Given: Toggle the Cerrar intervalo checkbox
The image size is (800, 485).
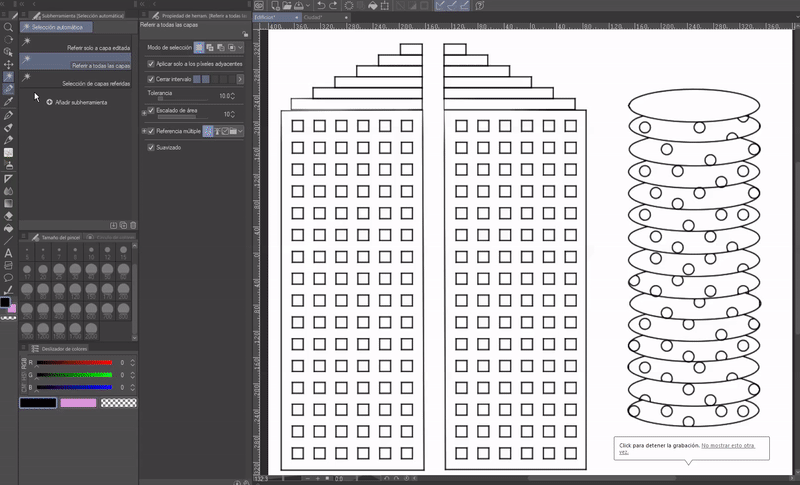Looking at the screenshot, I should (x=151, y=78).
